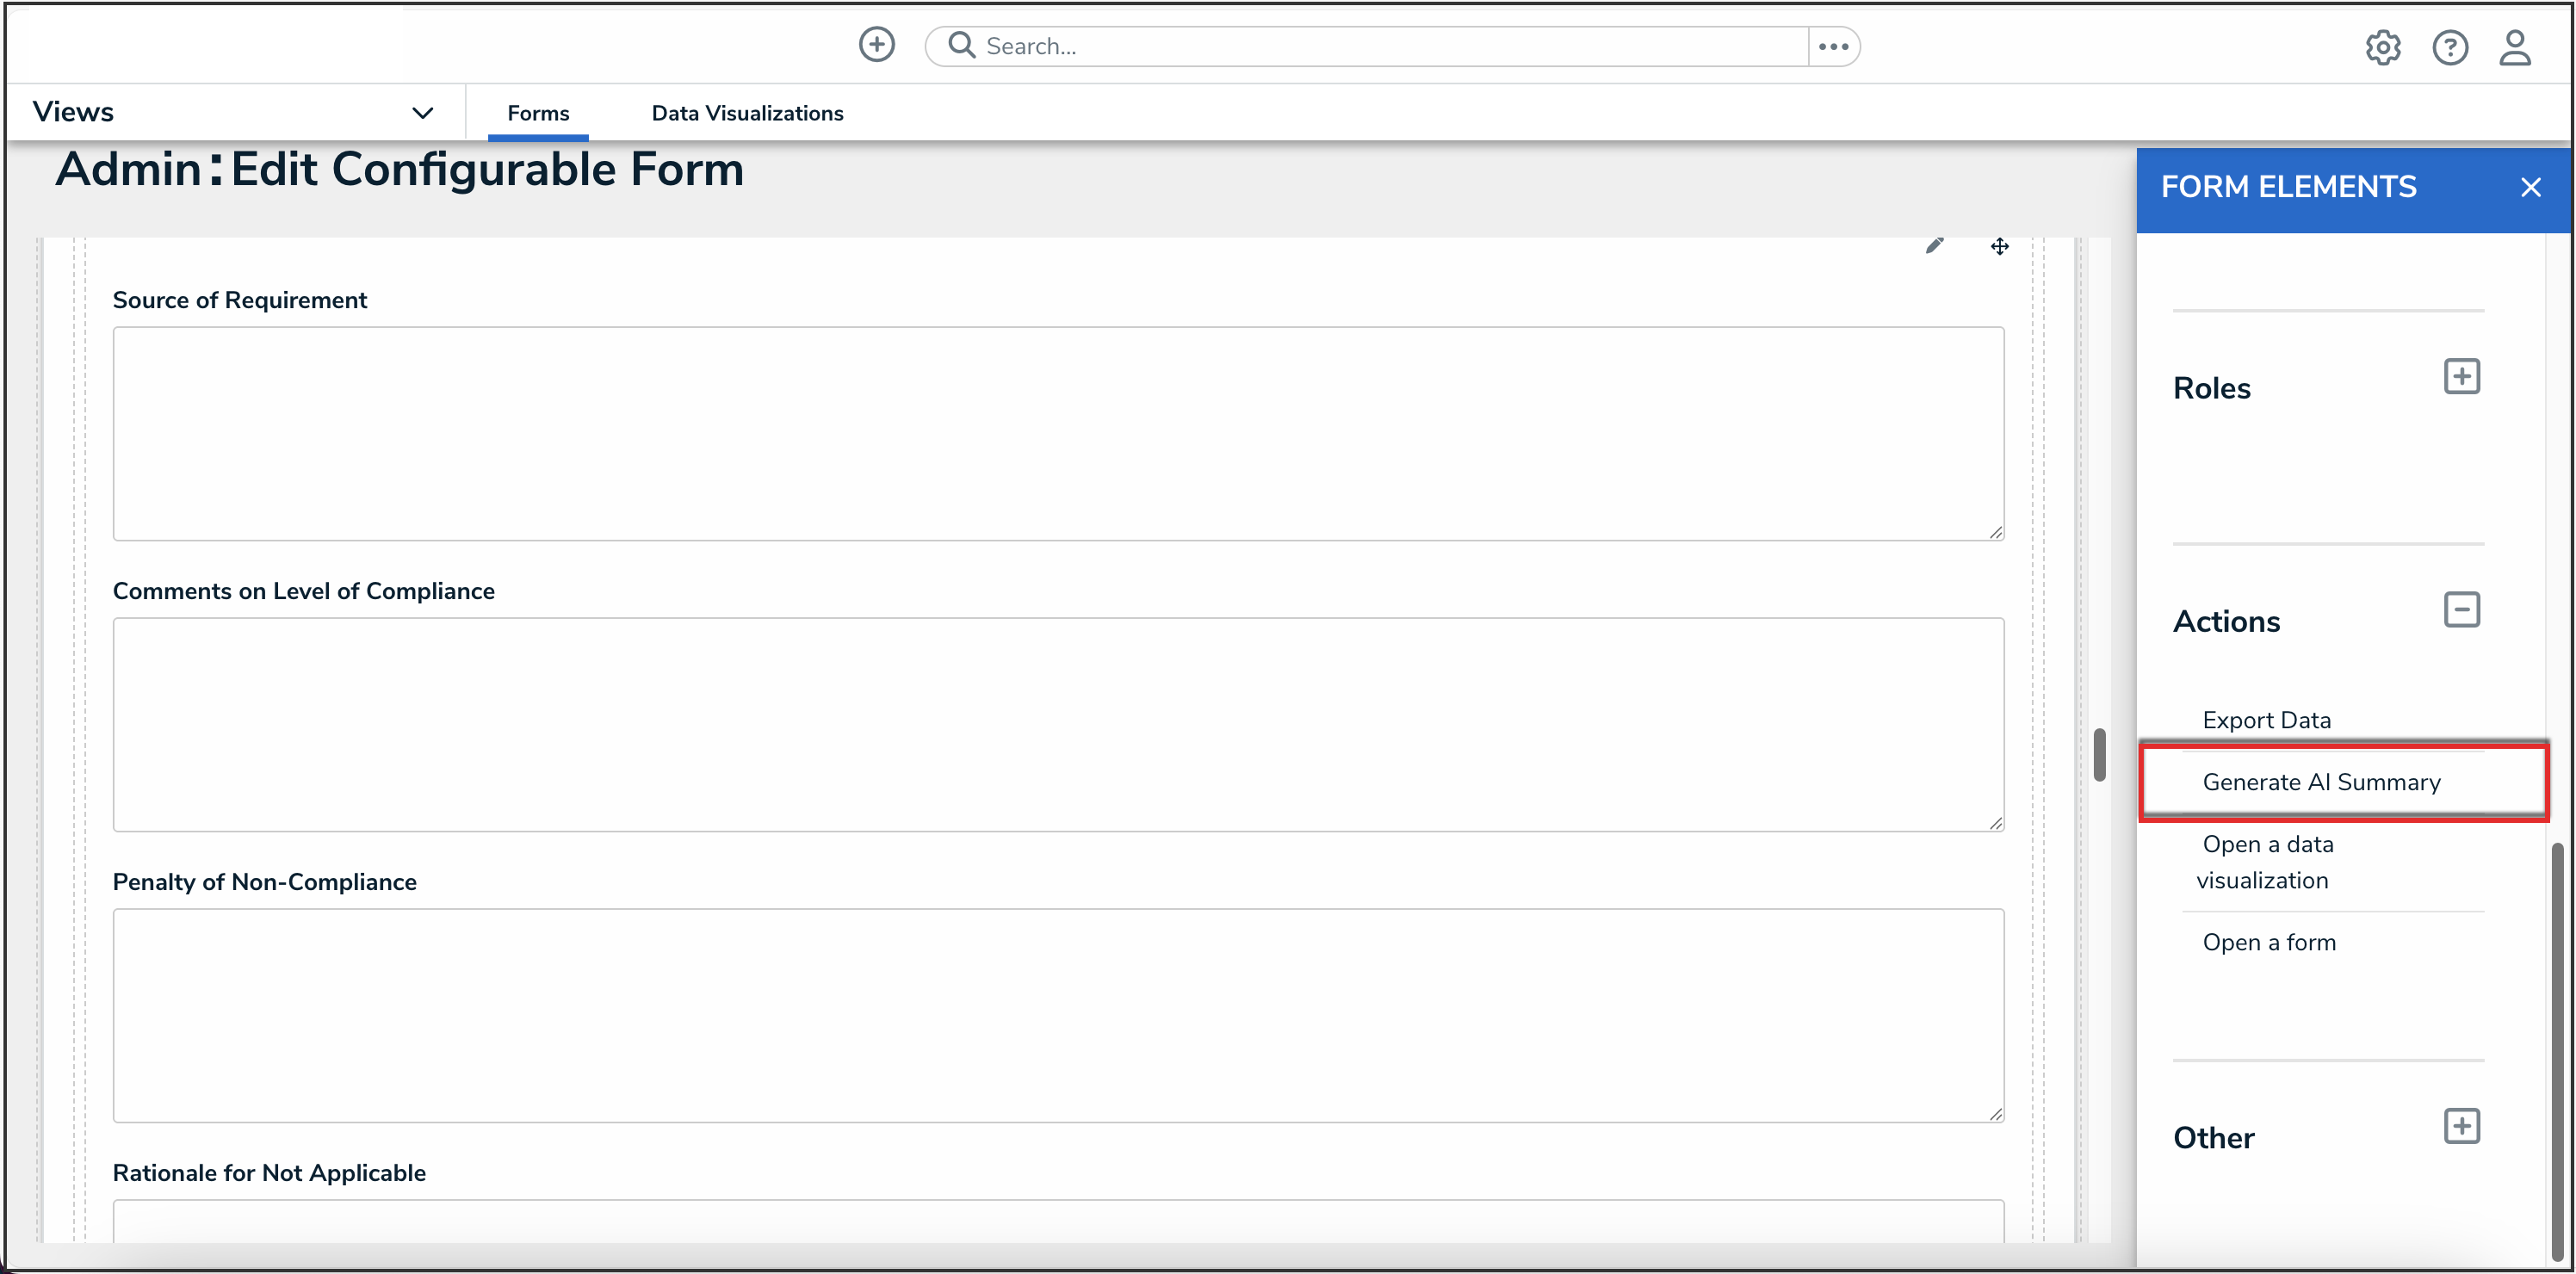
Task: Click the form canvas vertical scrollbar
Action: pos(2099,755)
